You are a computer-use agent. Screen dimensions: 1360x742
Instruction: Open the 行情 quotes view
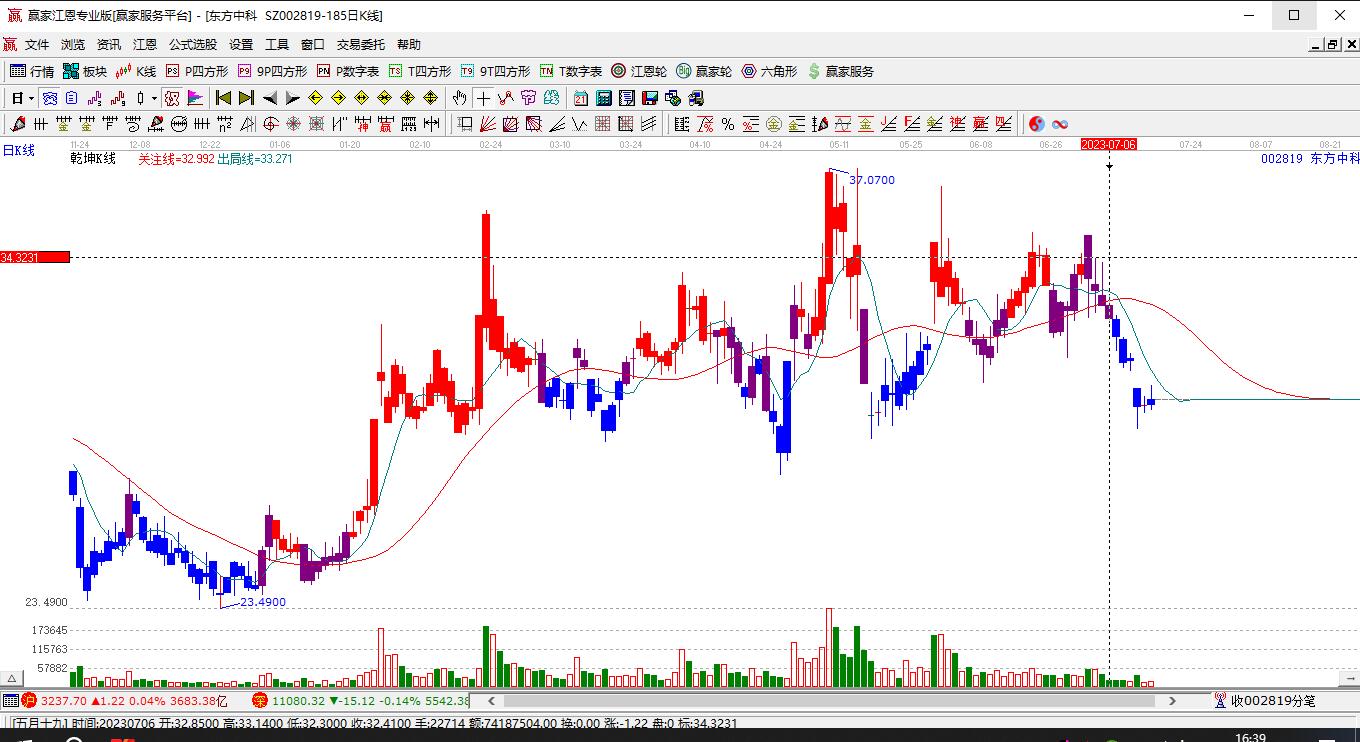coord(32,71)
